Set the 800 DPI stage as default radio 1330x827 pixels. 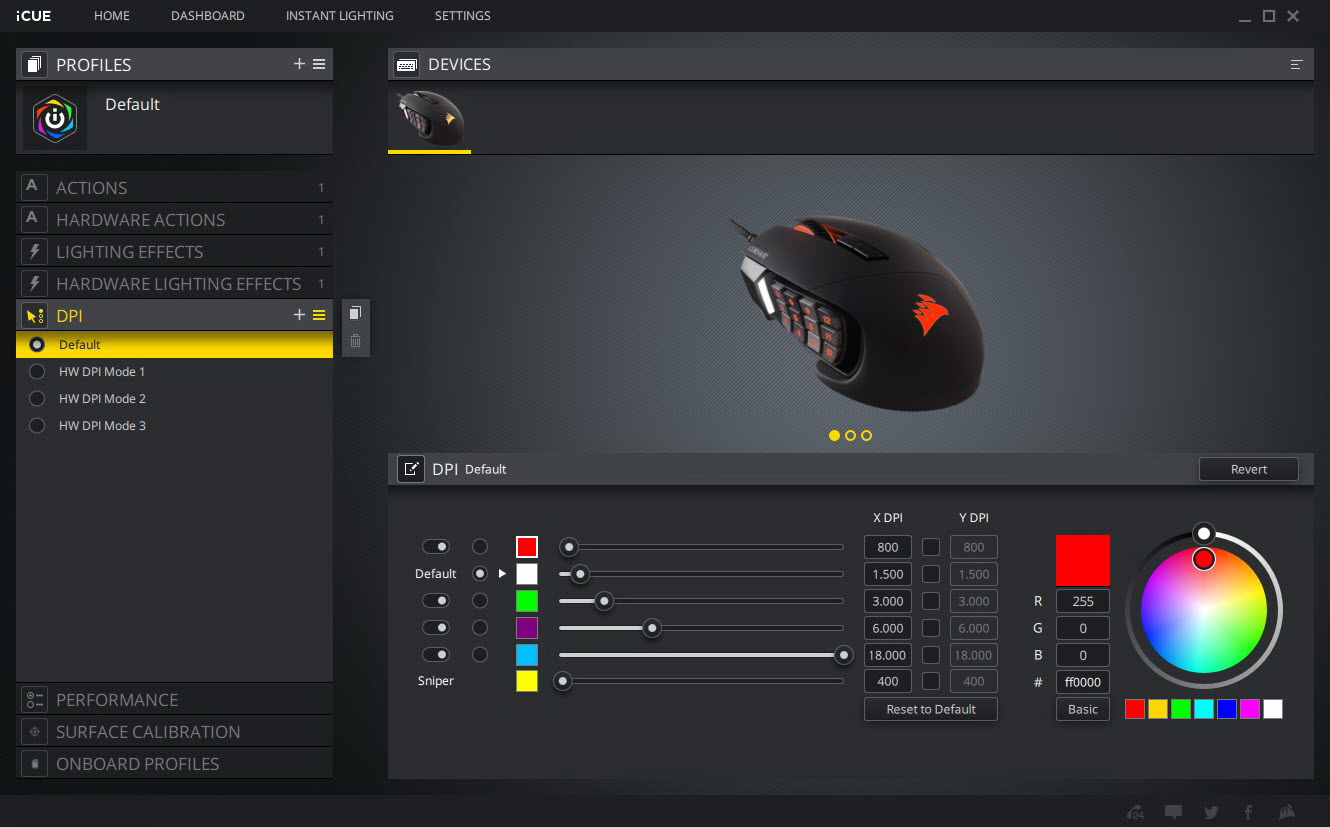(x=480, y=547)
